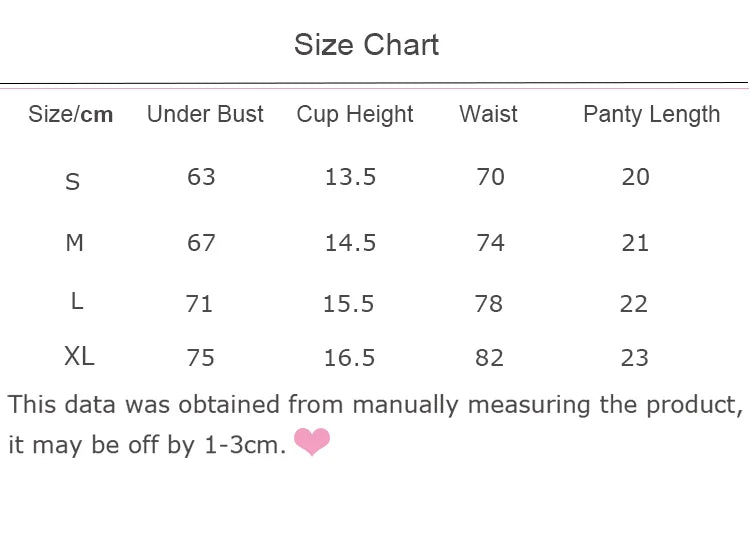This screenshot has width=750, height=546.
Task: Click the Under Bust value 63
Action: pos(201,177)
